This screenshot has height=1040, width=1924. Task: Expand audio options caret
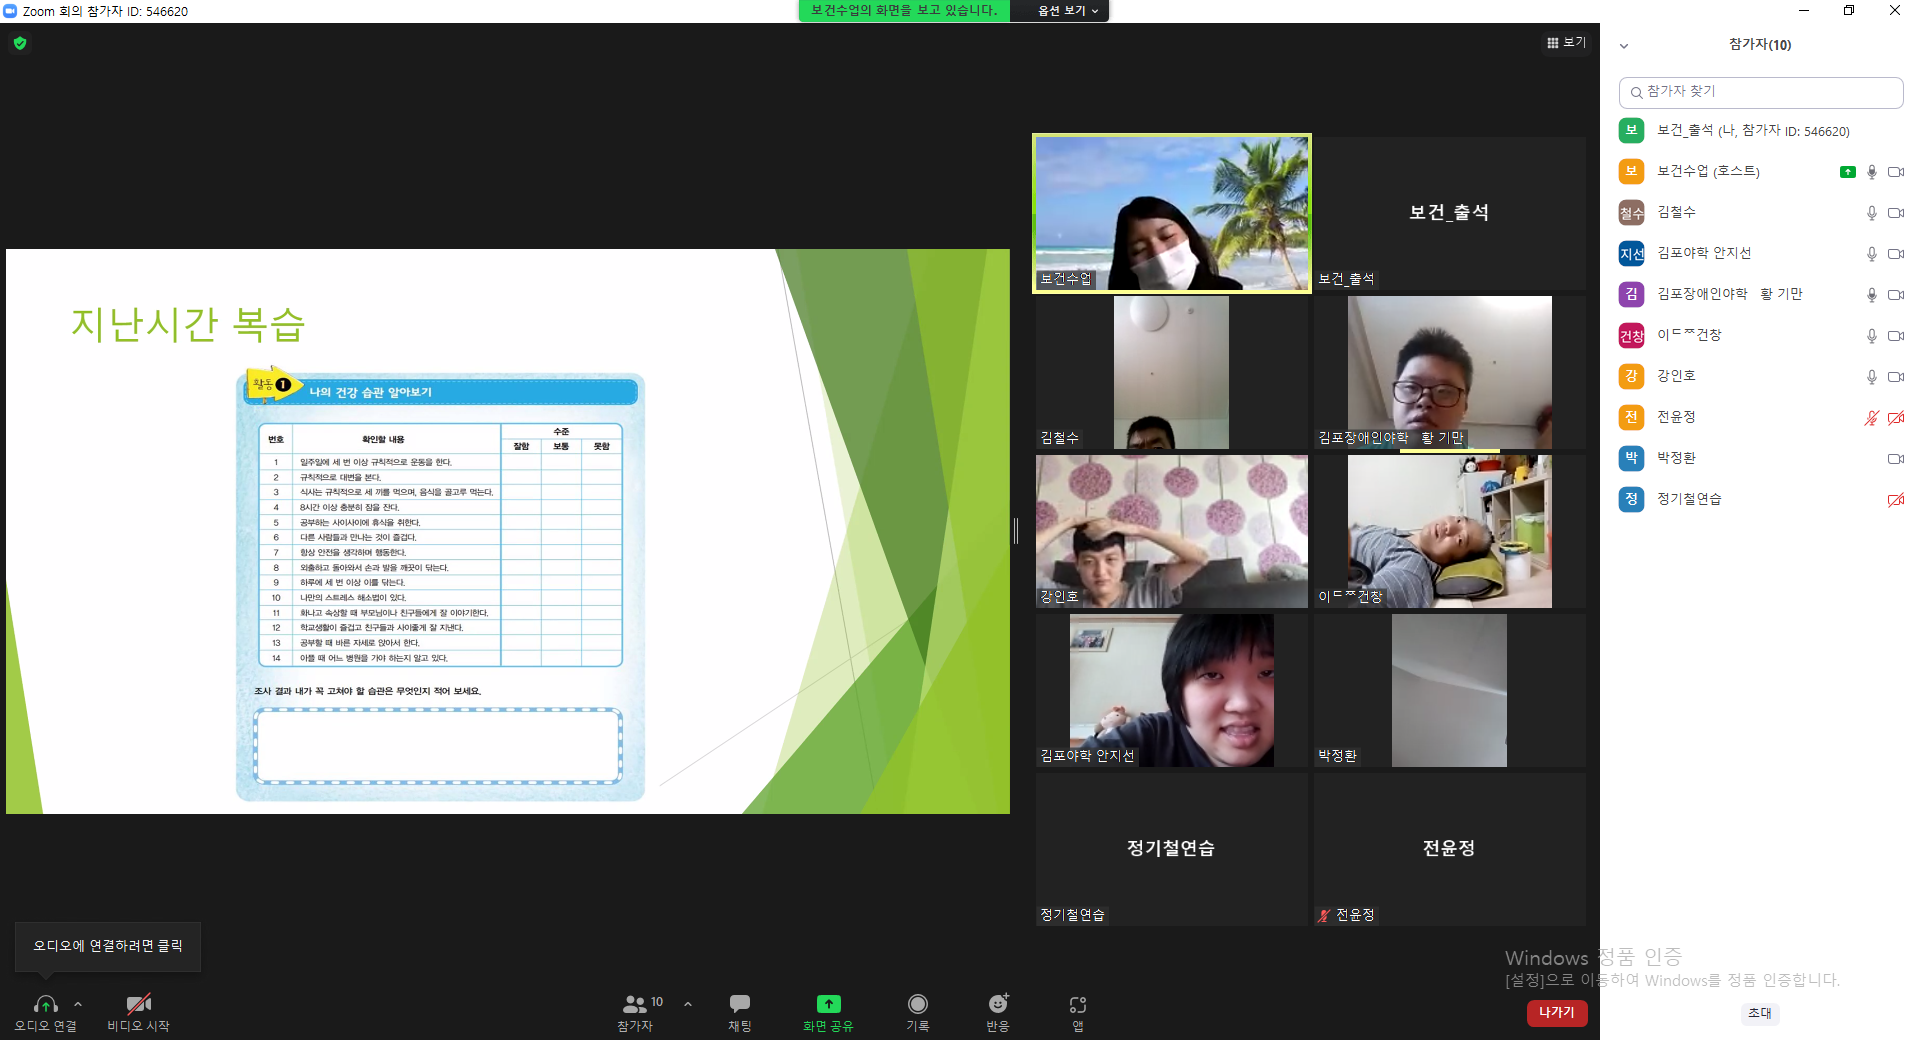click(78, 1004)
